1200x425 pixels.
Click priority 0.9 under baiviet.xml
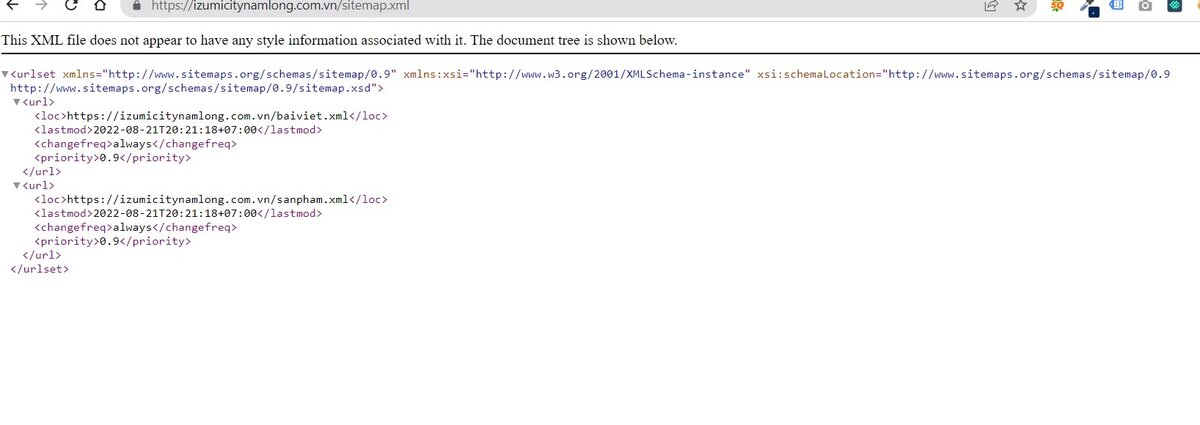[108, 158]
